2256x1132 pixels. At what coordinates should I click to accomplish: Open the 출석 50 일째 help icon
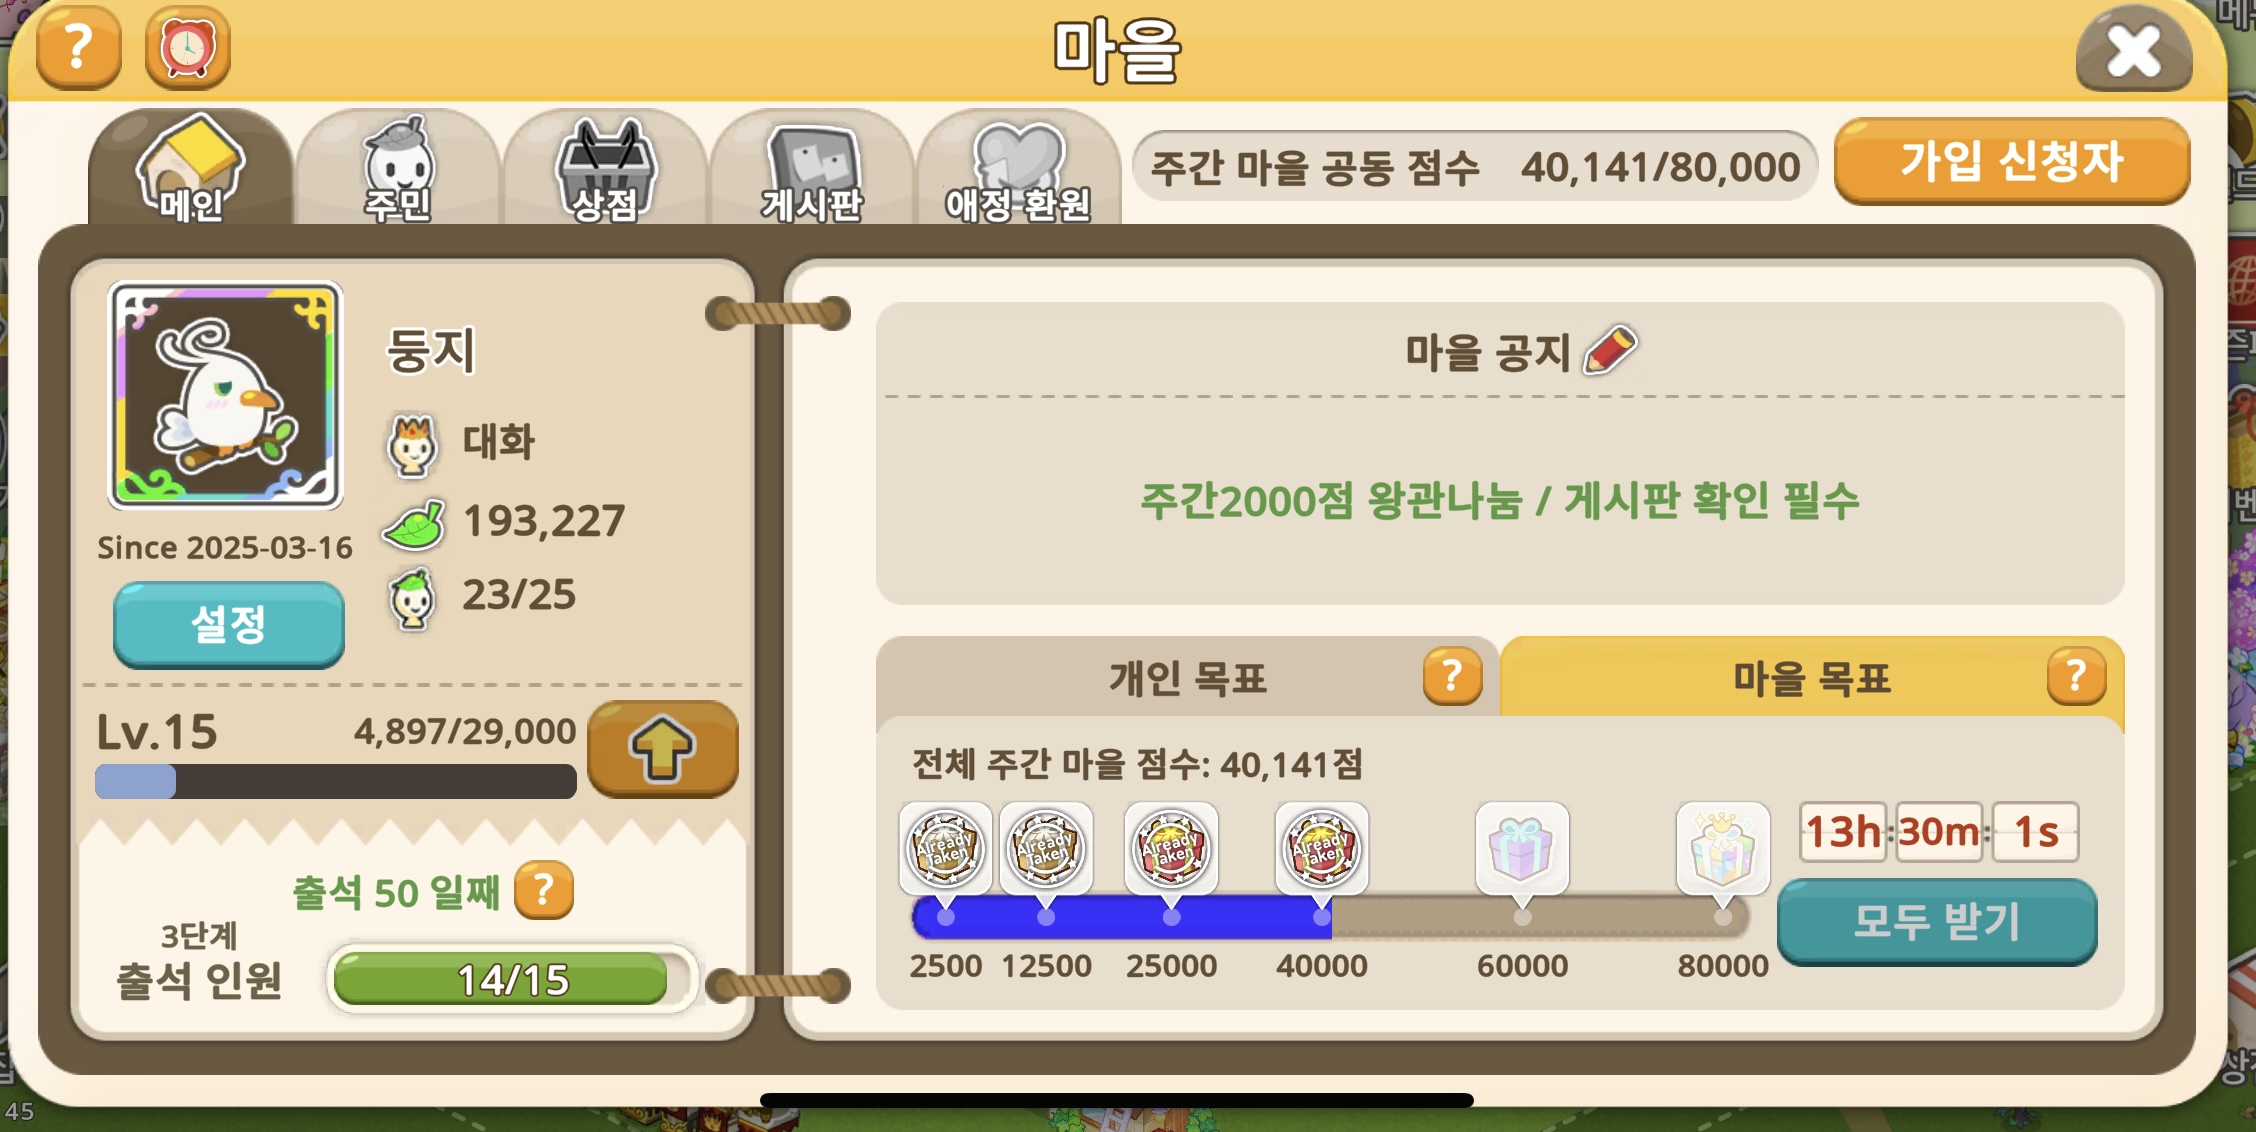point(543,889)
